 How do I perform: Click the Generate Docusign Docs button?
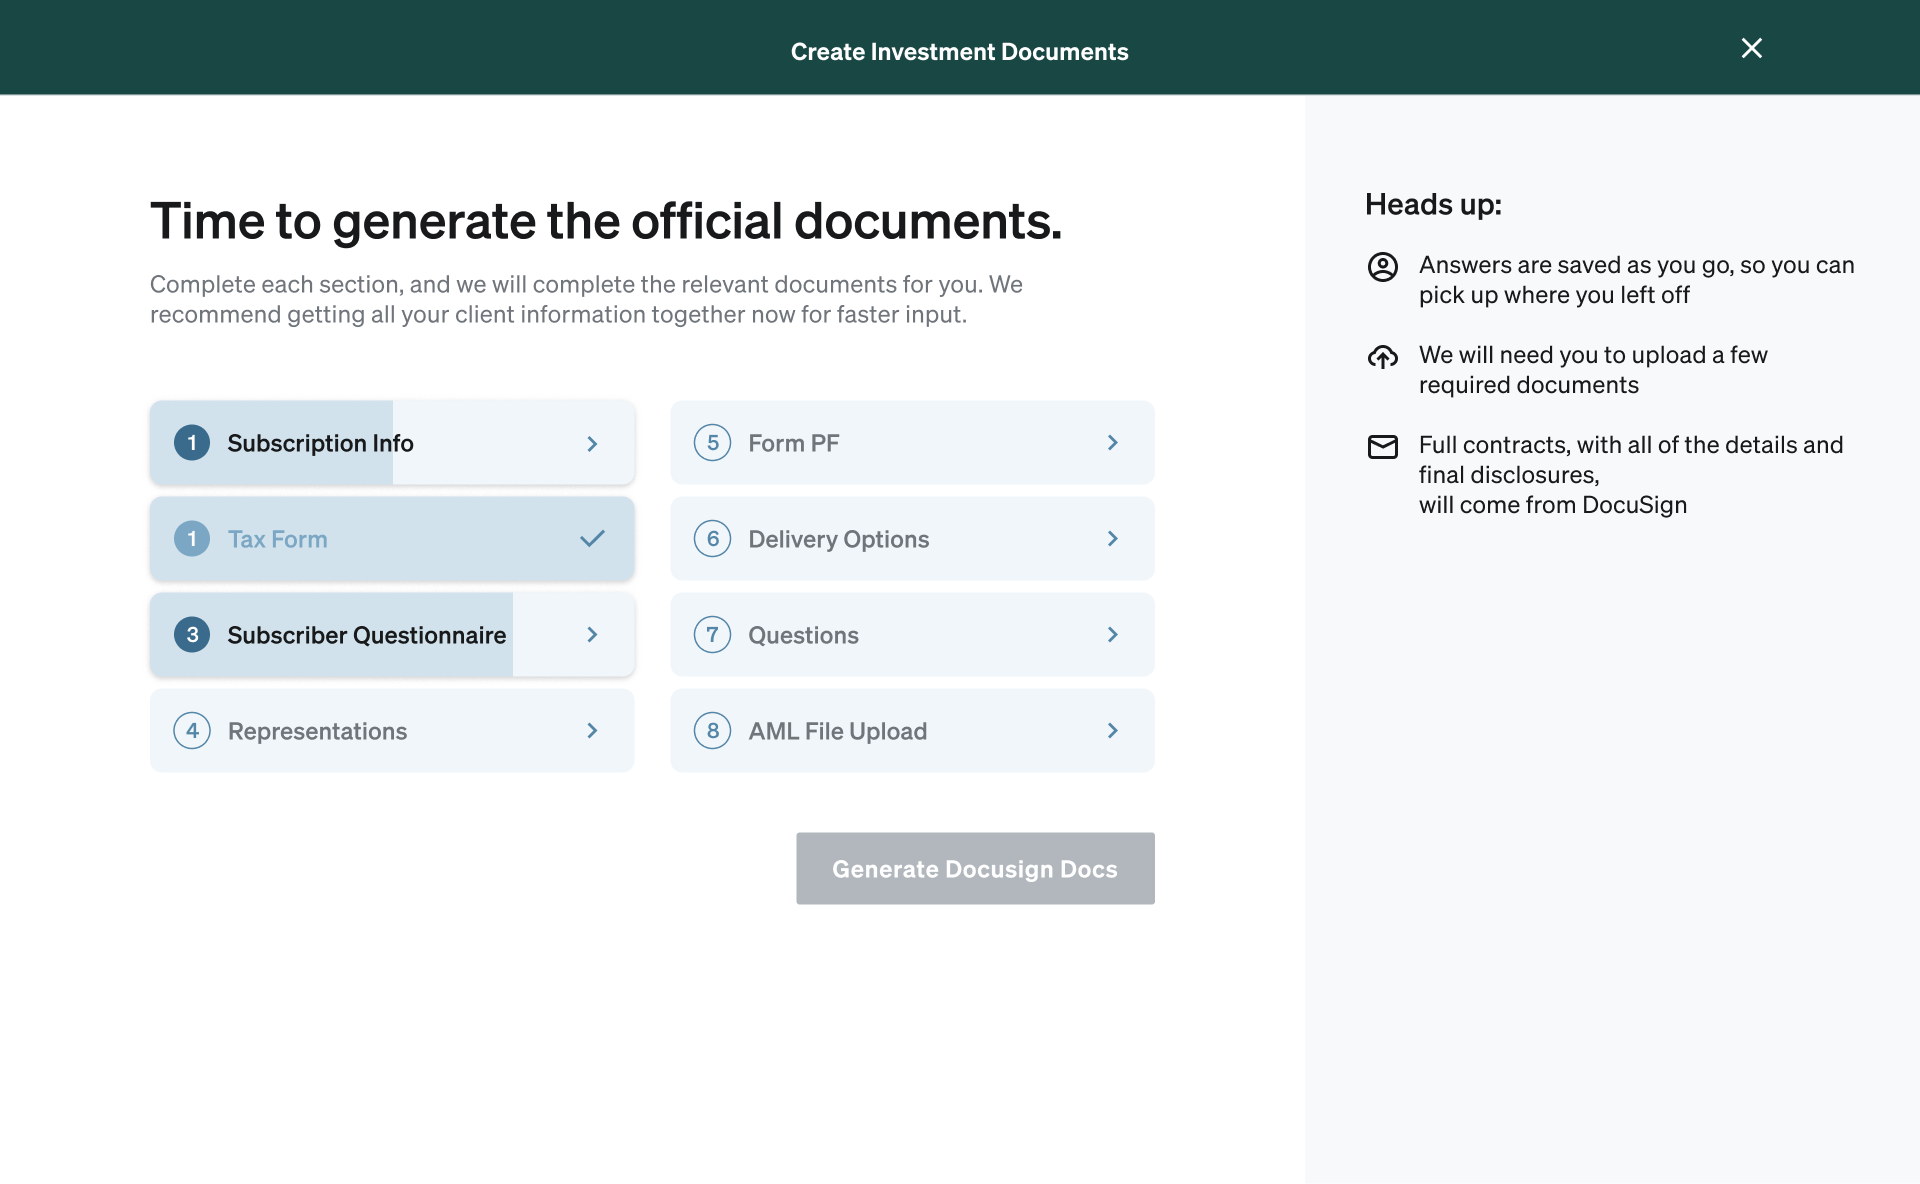pyautogui.click(x=975, y=869)
